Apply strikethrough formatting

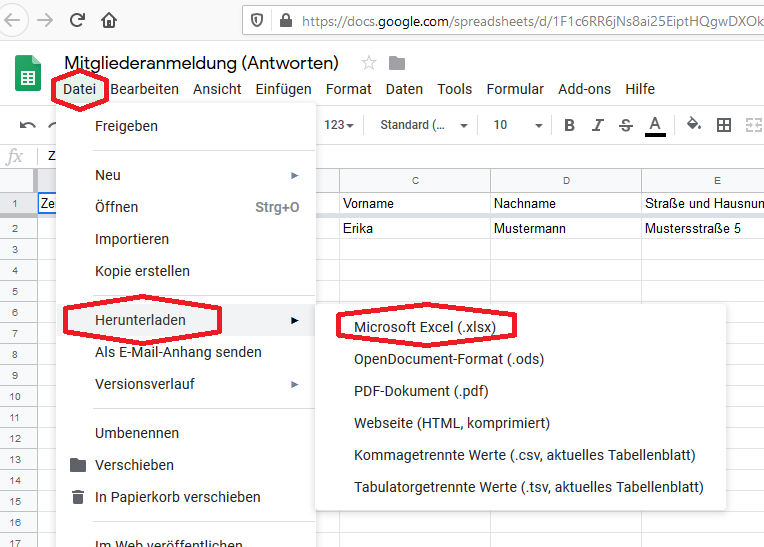626,125
